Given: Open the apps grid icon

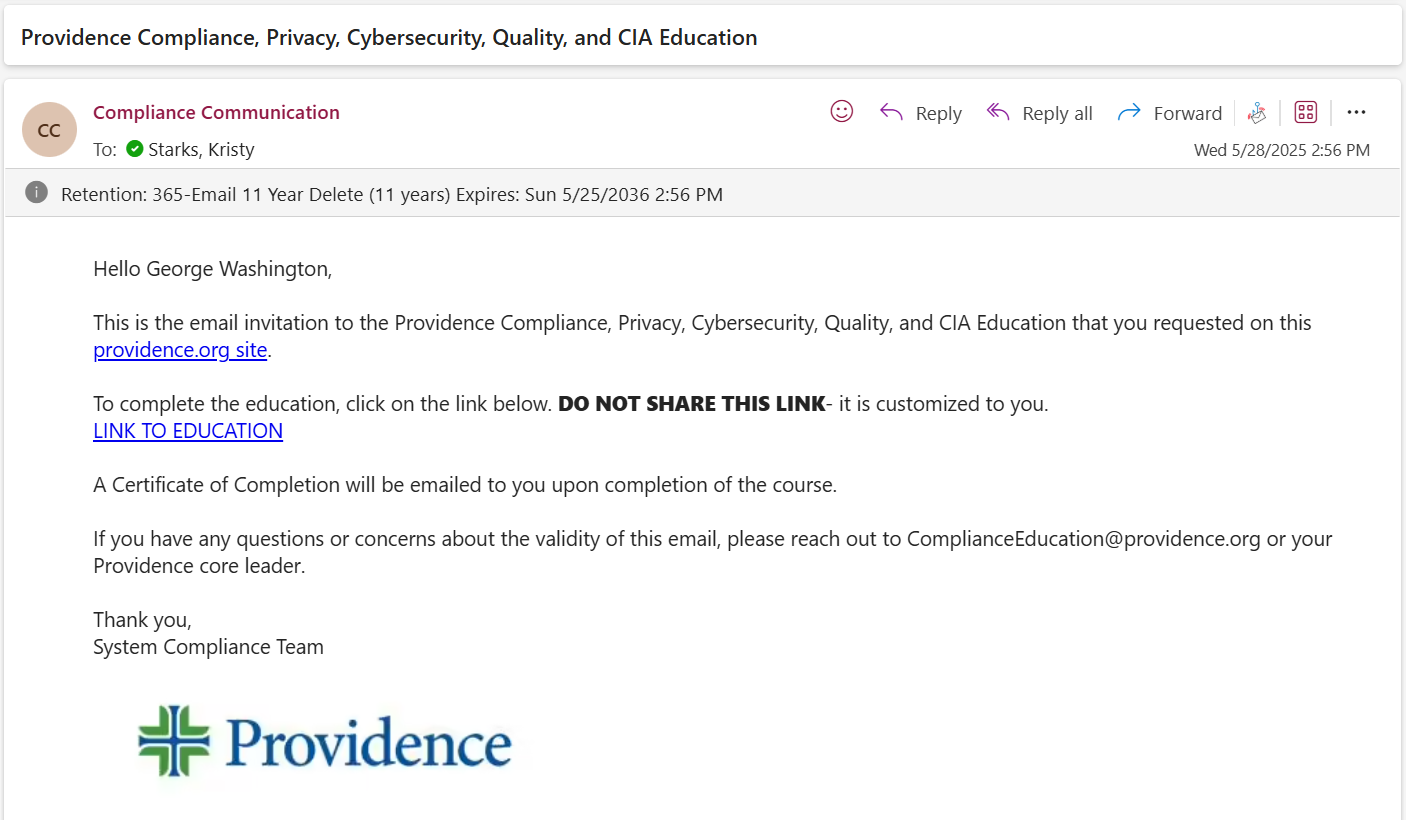Looking at the screenshot, I should click(x=1305, y=112).
